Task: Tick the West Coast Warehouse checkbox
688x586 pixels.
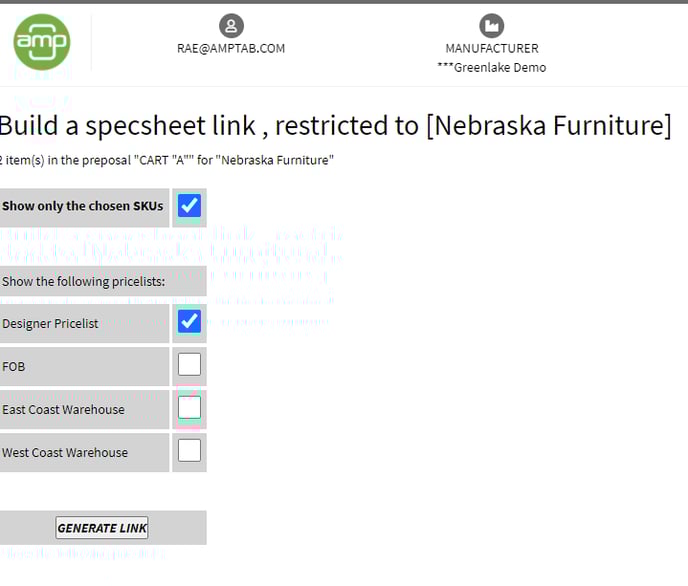Action: (189, 450)
